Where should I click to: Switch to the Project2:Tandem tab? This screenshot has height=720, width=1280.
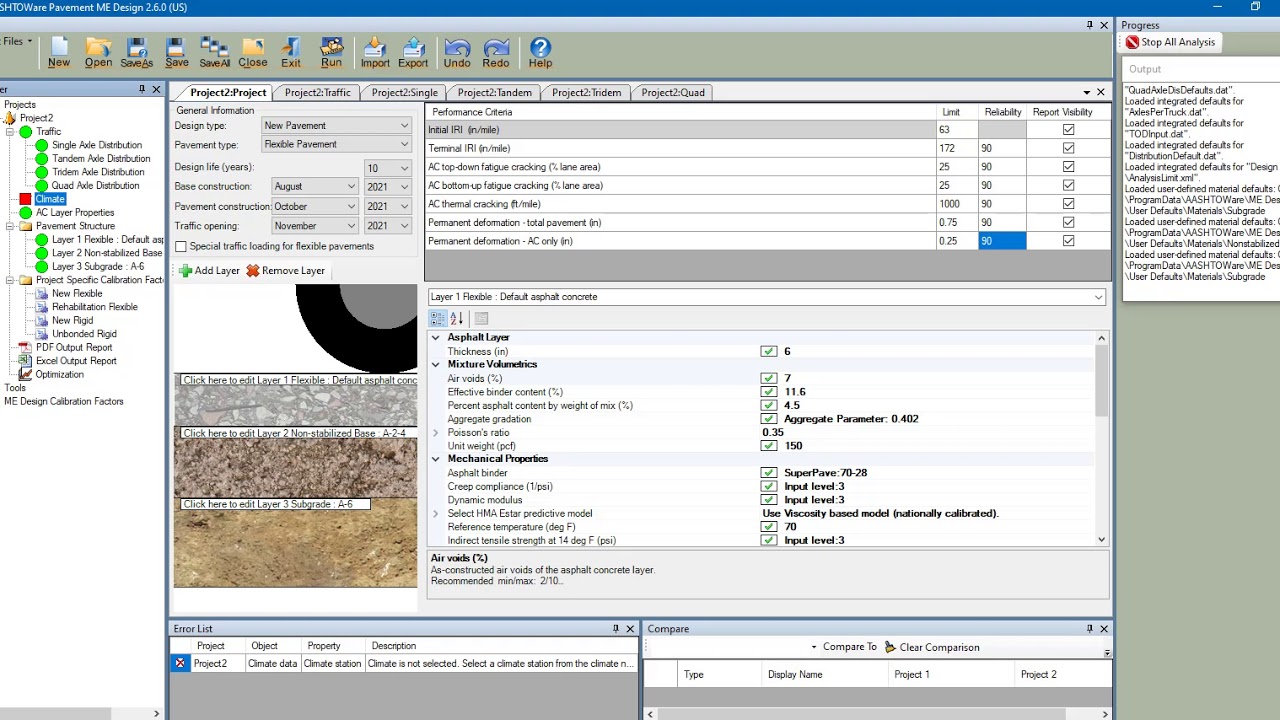tap(495, 92)
